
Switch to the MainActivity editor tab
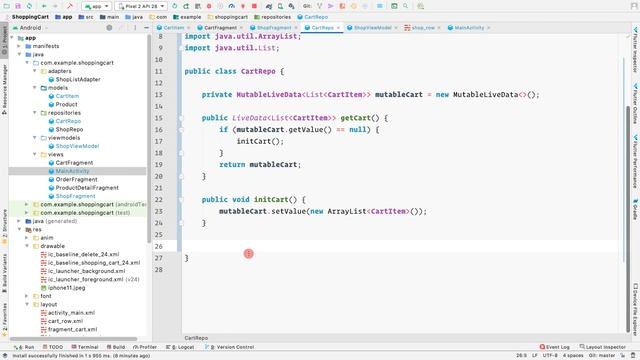[x=469, y=28]
